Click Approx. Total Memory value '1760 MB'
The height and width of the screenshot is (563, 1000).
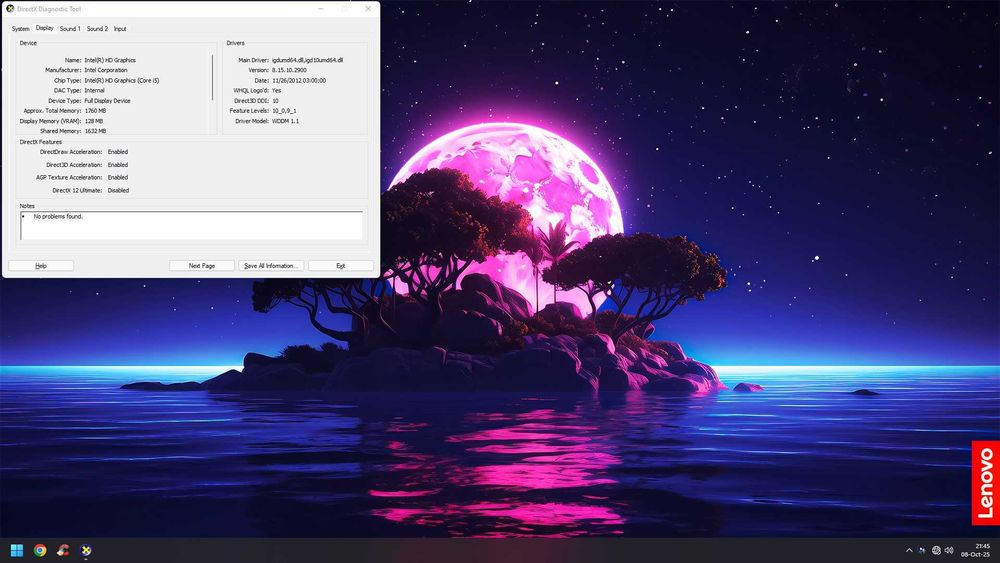tap(95, 111)
